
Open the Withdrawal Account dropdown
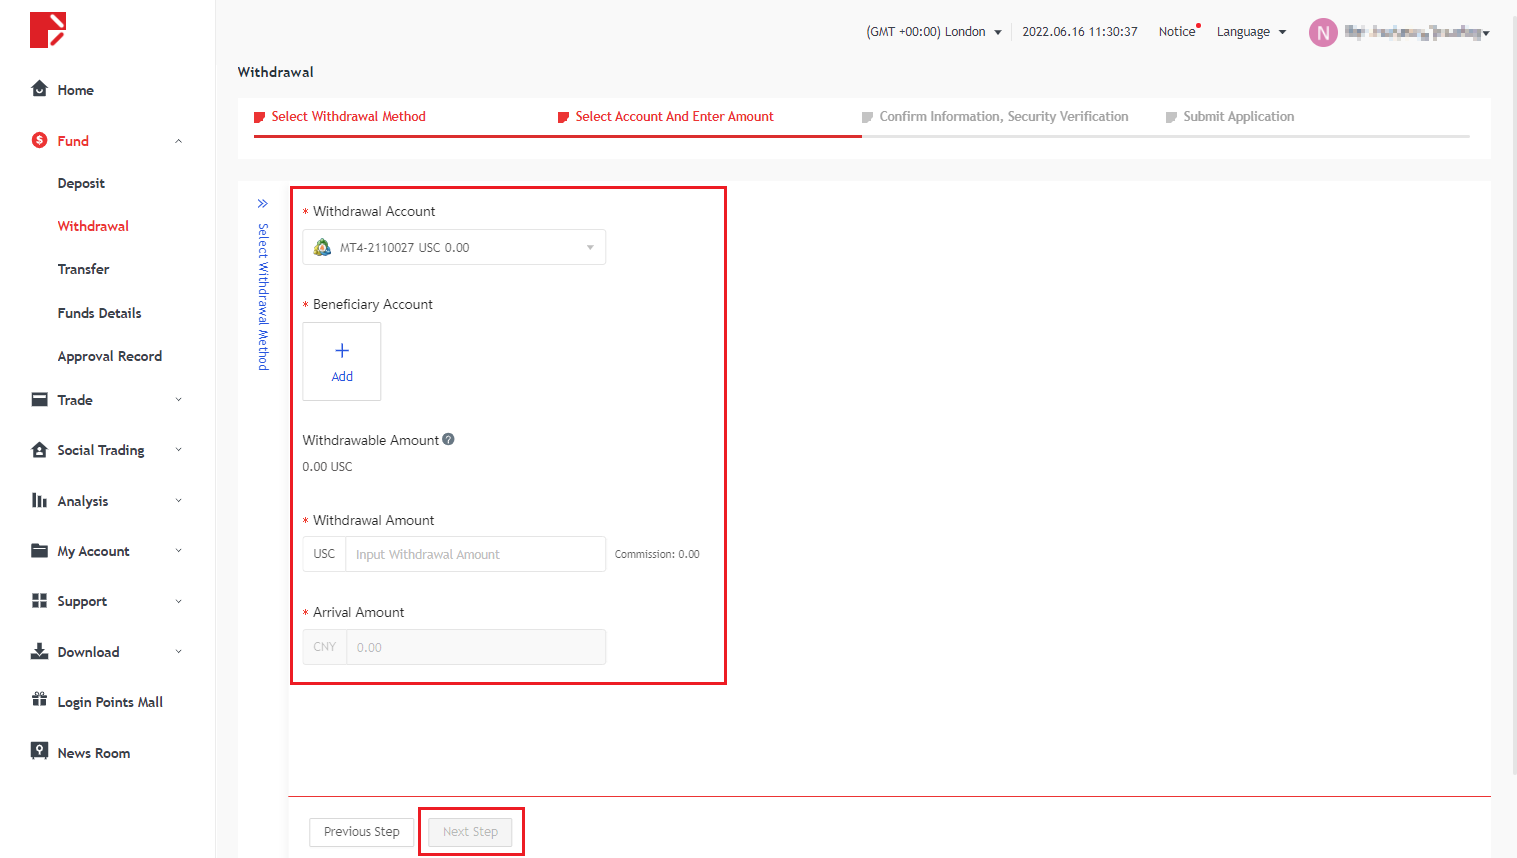click(454, 247)
